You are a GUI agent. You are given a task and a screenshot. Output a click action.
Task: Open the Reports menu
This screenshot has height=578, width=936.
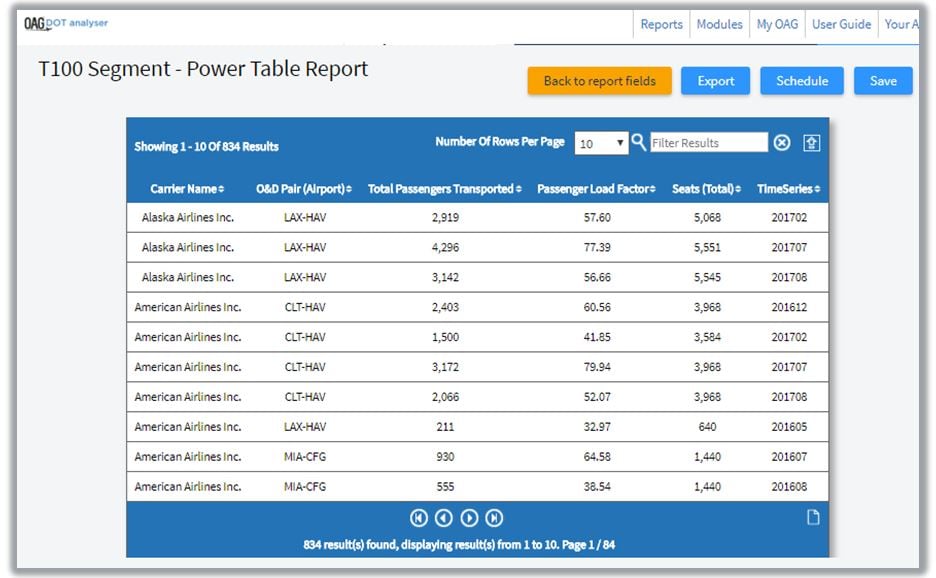click(x=661, y=24)
